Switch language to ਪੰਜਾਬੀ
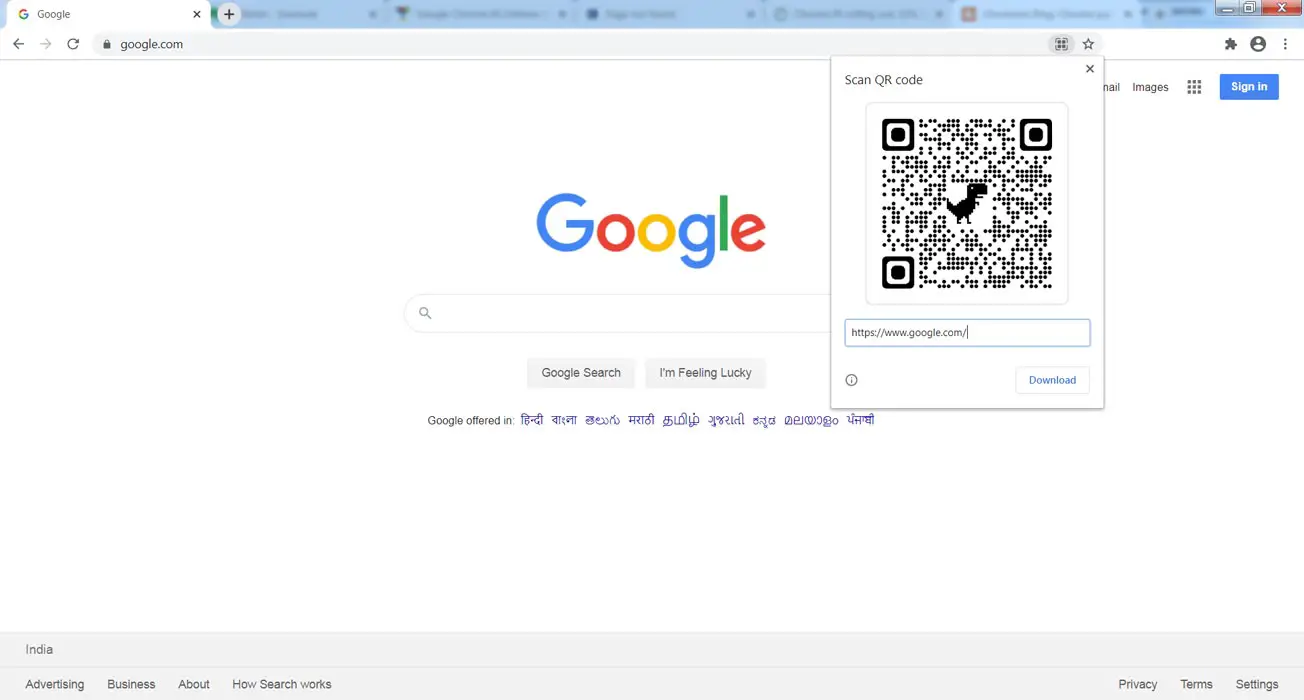 pyautogui.click(x=860, y=420)
